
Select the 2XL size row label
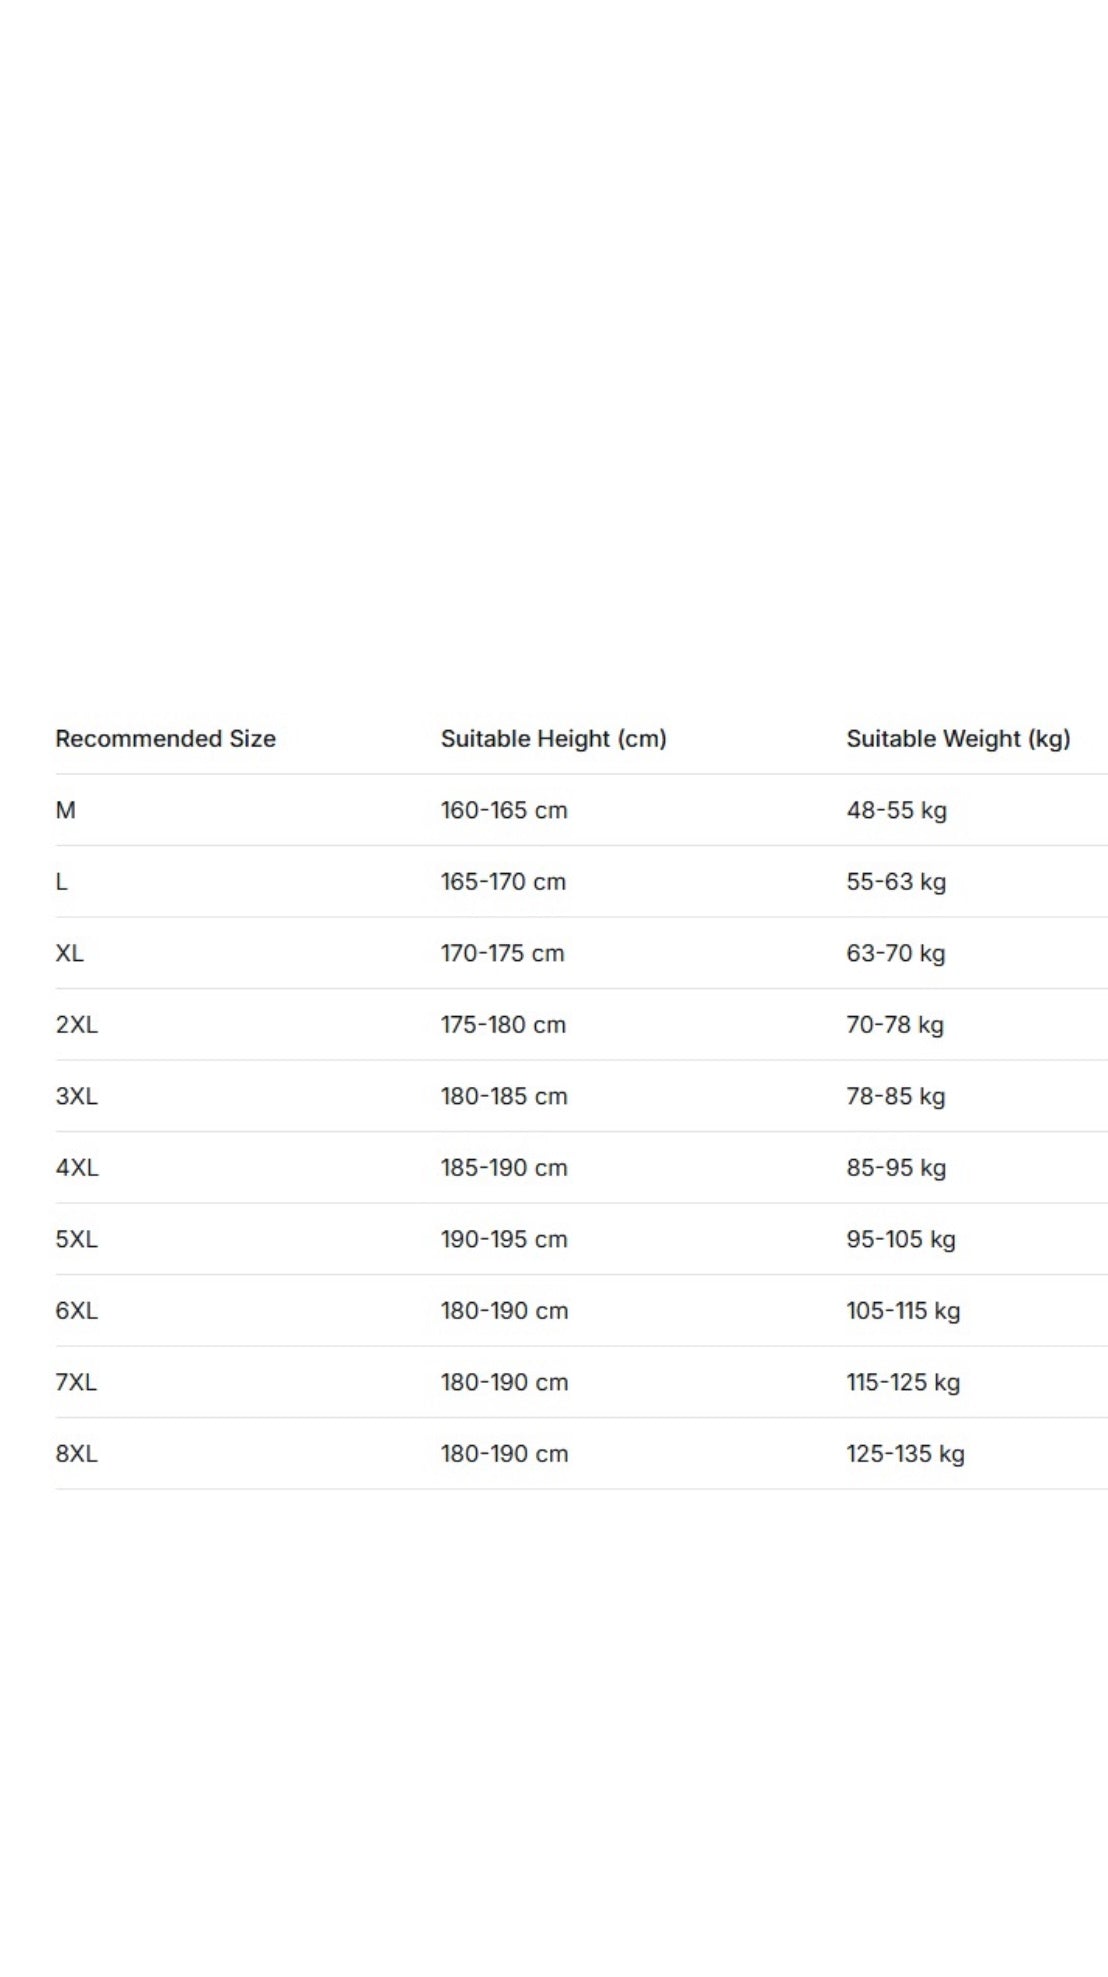(x=77, y=1025)
